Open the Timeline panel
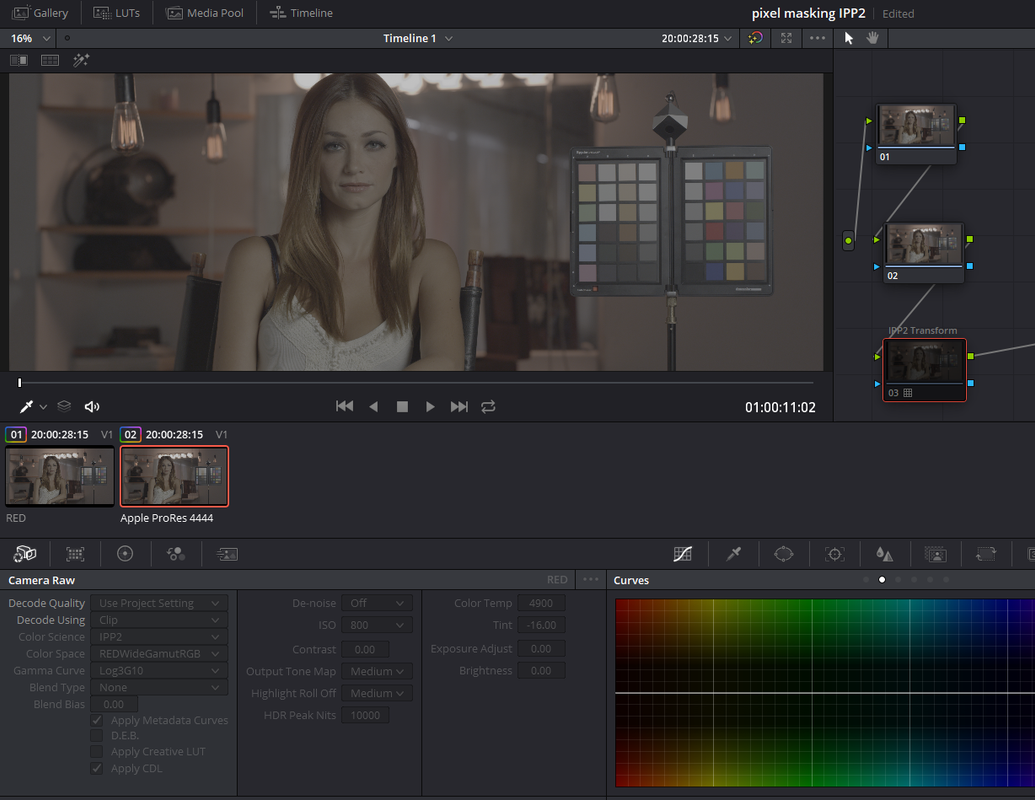 302,13
